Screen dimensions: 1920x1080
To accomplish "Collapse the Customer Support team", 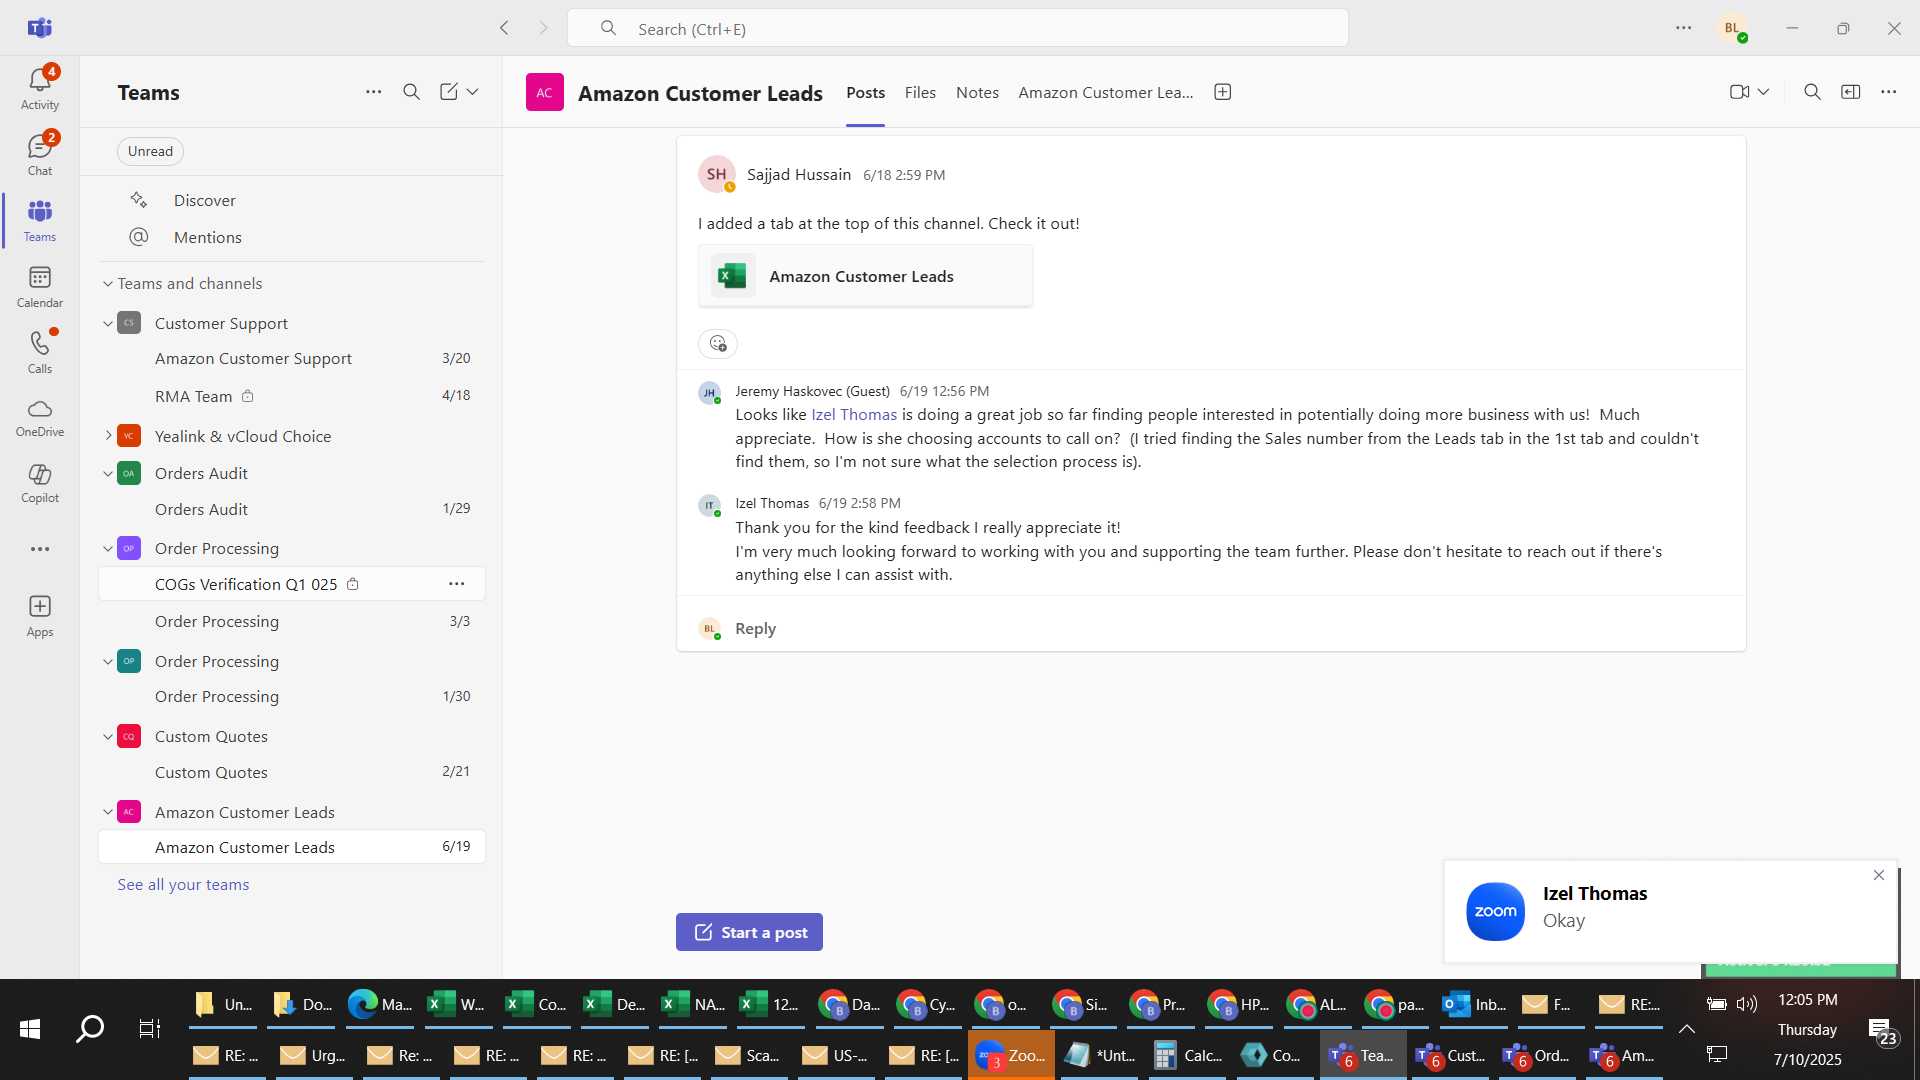I will click(108, 324).
